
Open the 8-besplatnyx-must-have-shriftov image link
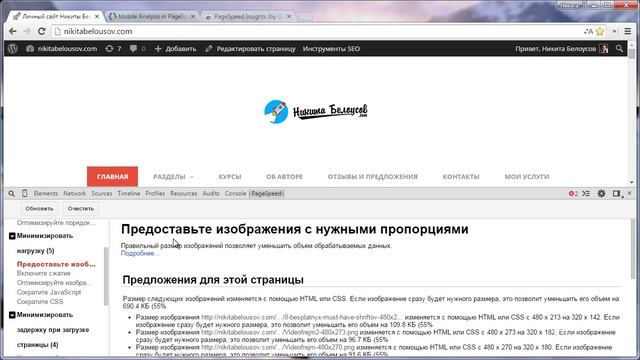pos(301,317)
